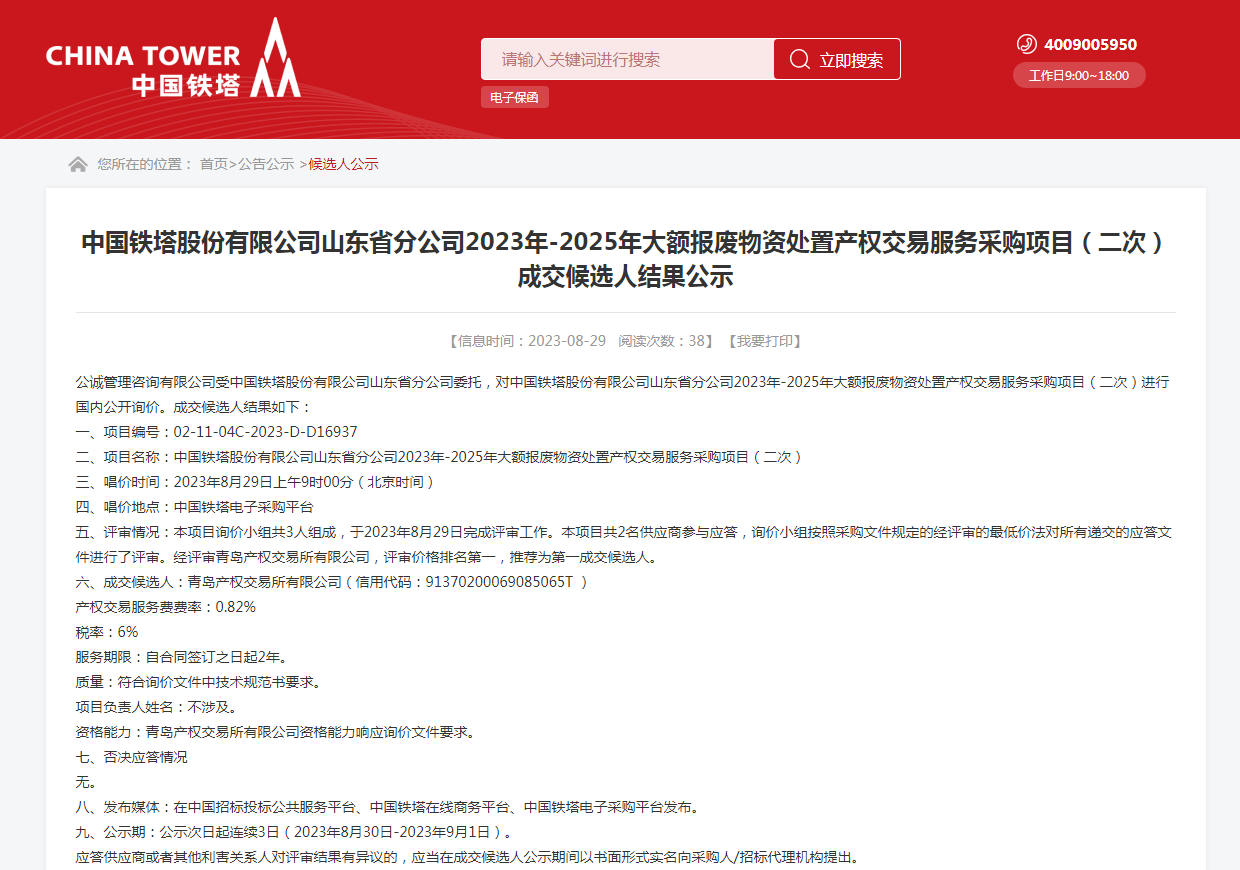The width and height of the screenshot is (1240, 870).
Task: Click the 您所在的位置 label
Action: pos(145,164)
